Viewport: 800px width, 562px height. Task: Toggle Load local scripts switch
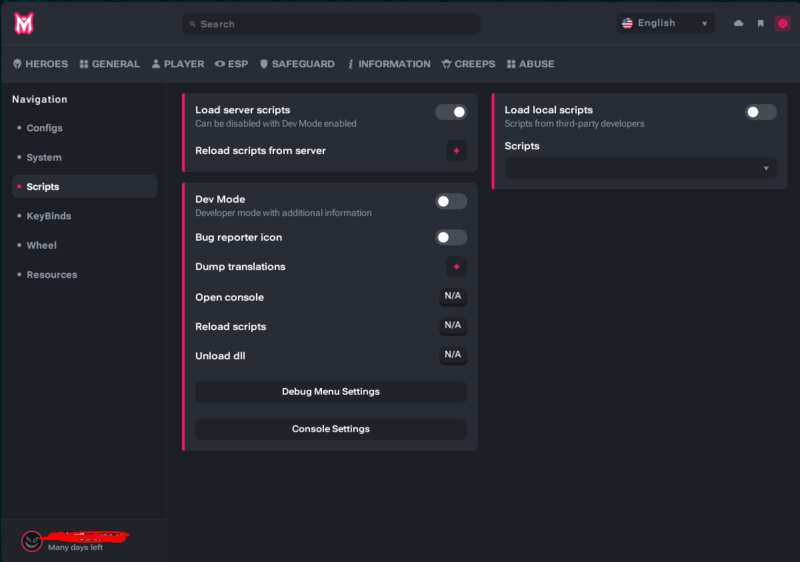point(761,112)
